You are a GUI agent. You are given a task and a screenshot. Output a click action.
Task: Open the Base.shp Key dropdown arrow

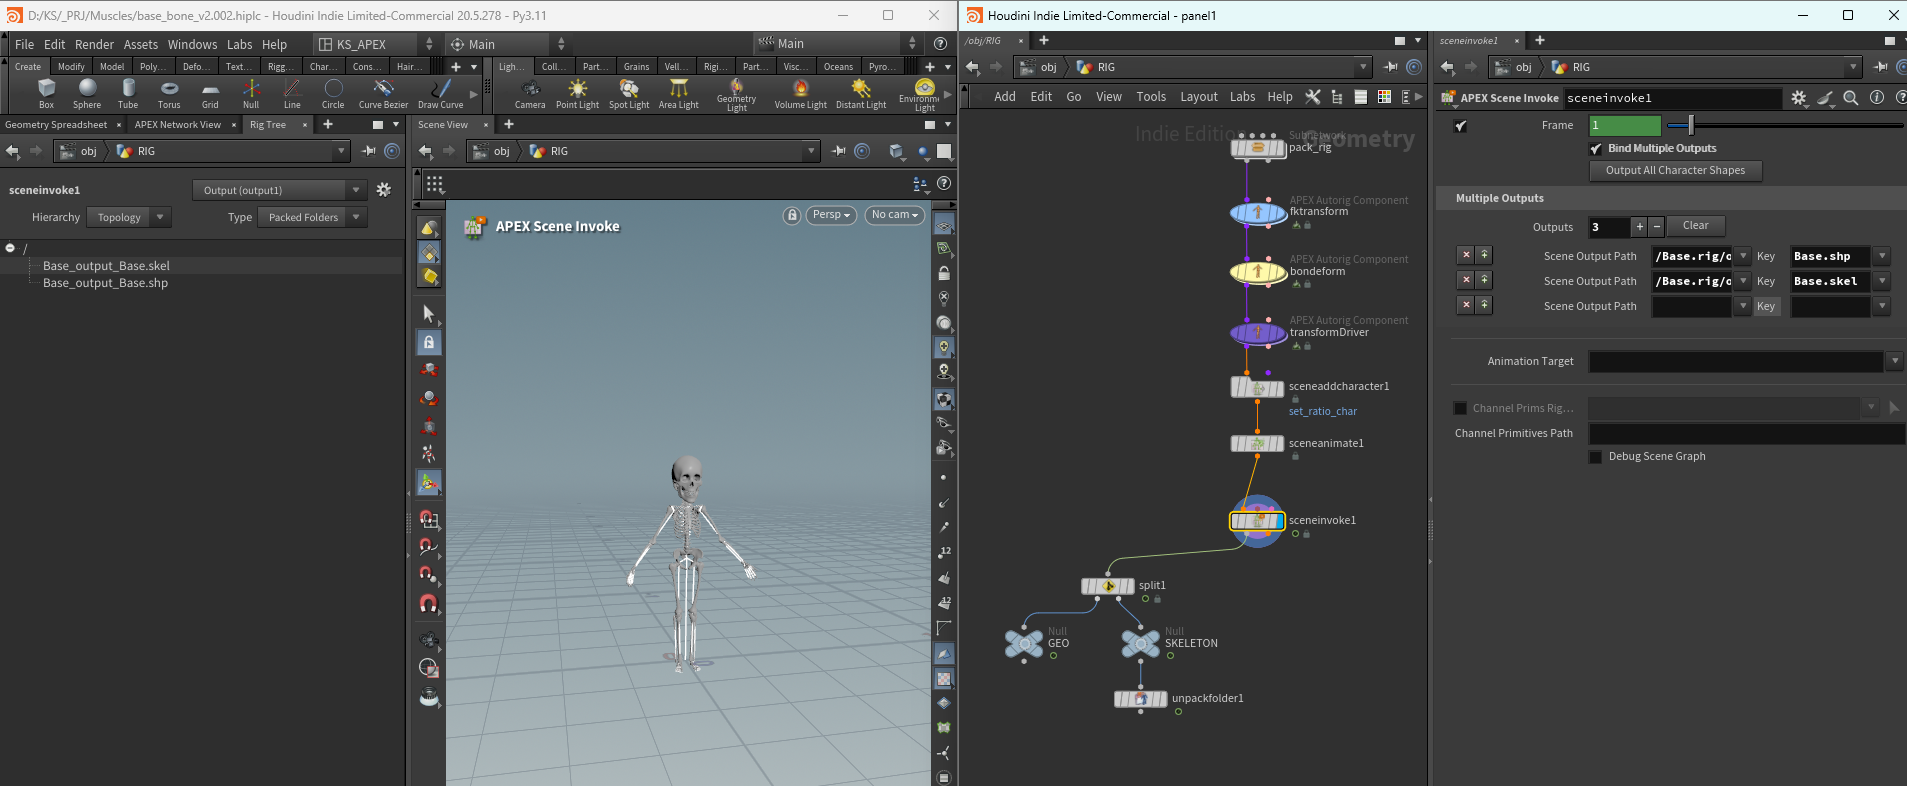(1882, 256)
